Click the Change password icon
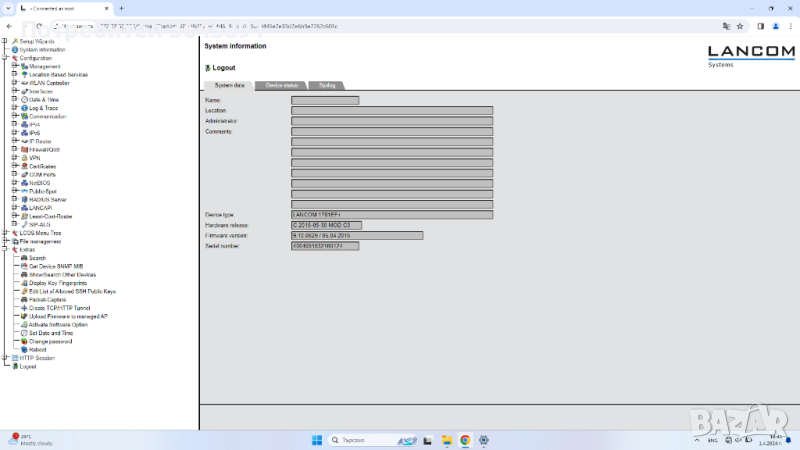 click(x=24, y=341)
